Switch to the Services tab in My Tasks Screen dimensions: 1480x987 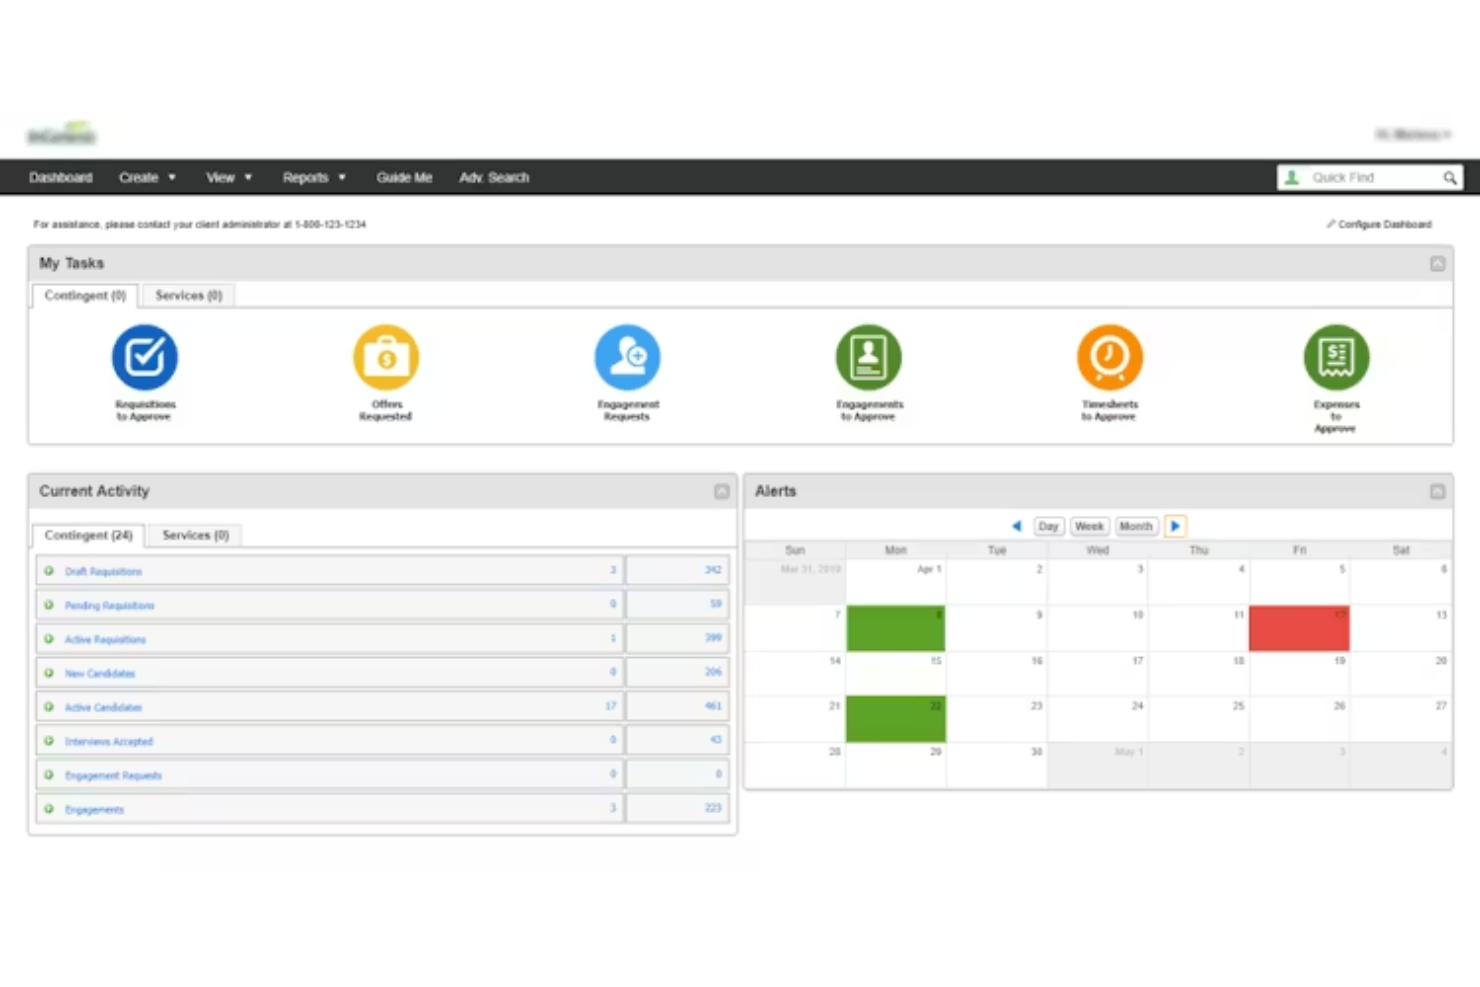pos(187,295)
